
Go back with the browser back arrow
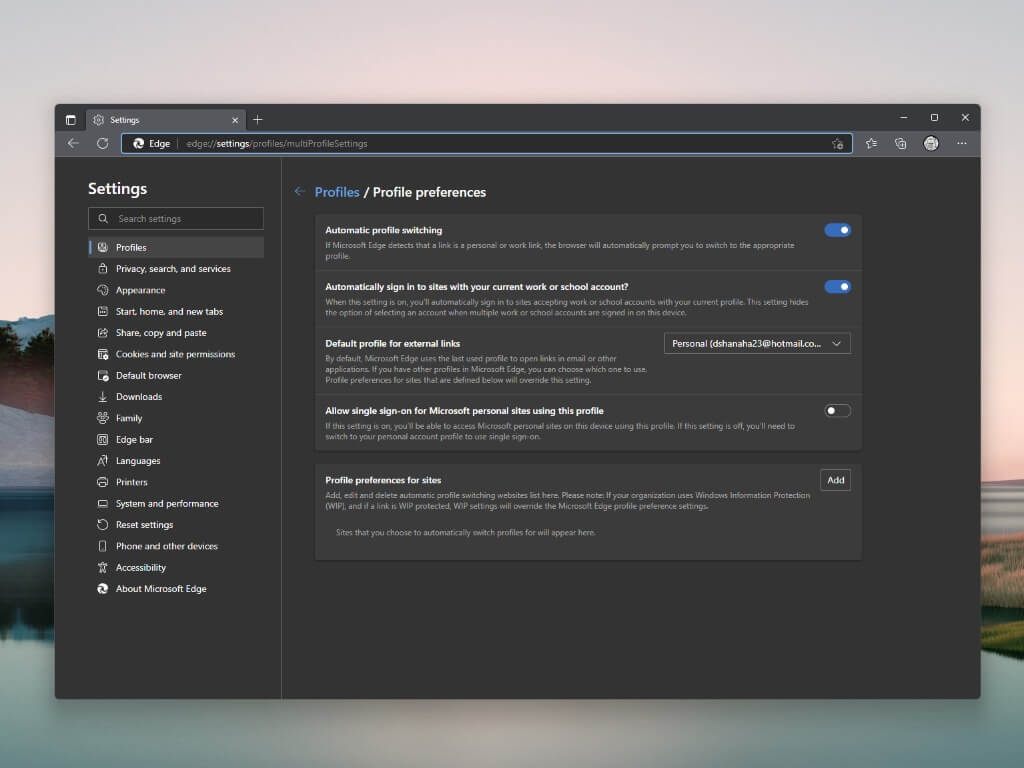pyautogui.click(x=73, y=143)
